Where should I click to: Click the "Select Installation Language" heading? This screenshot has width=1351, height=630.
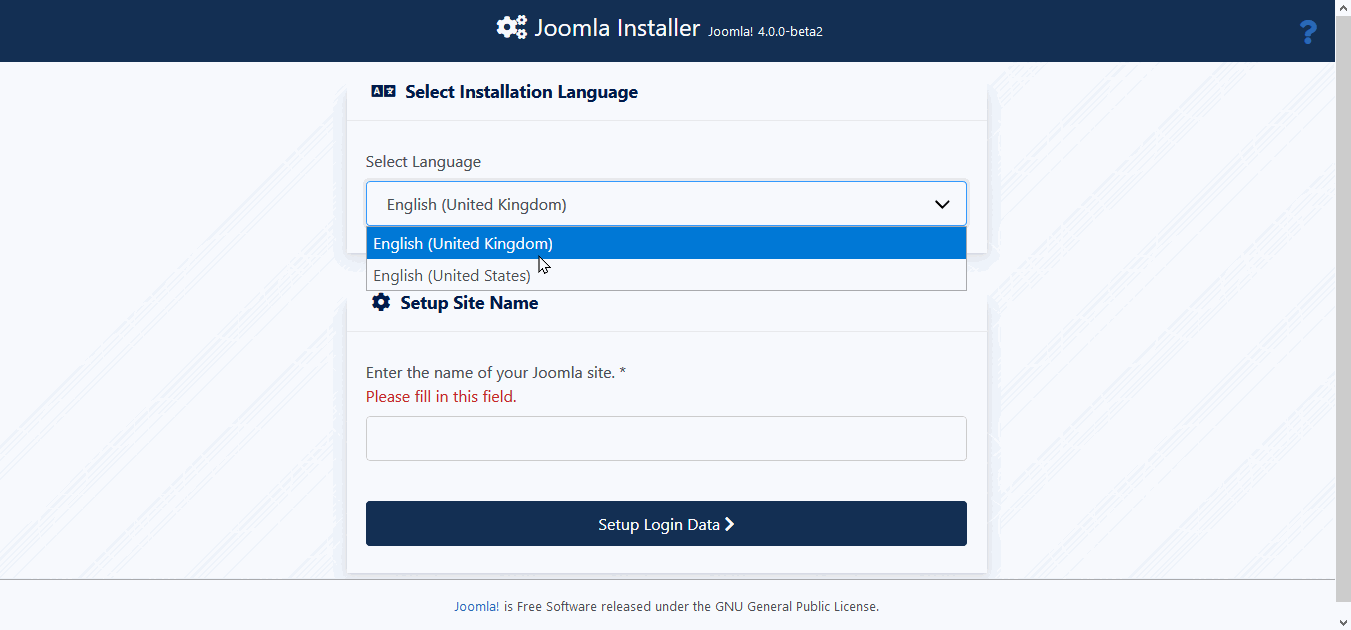(x=521, y=92)
